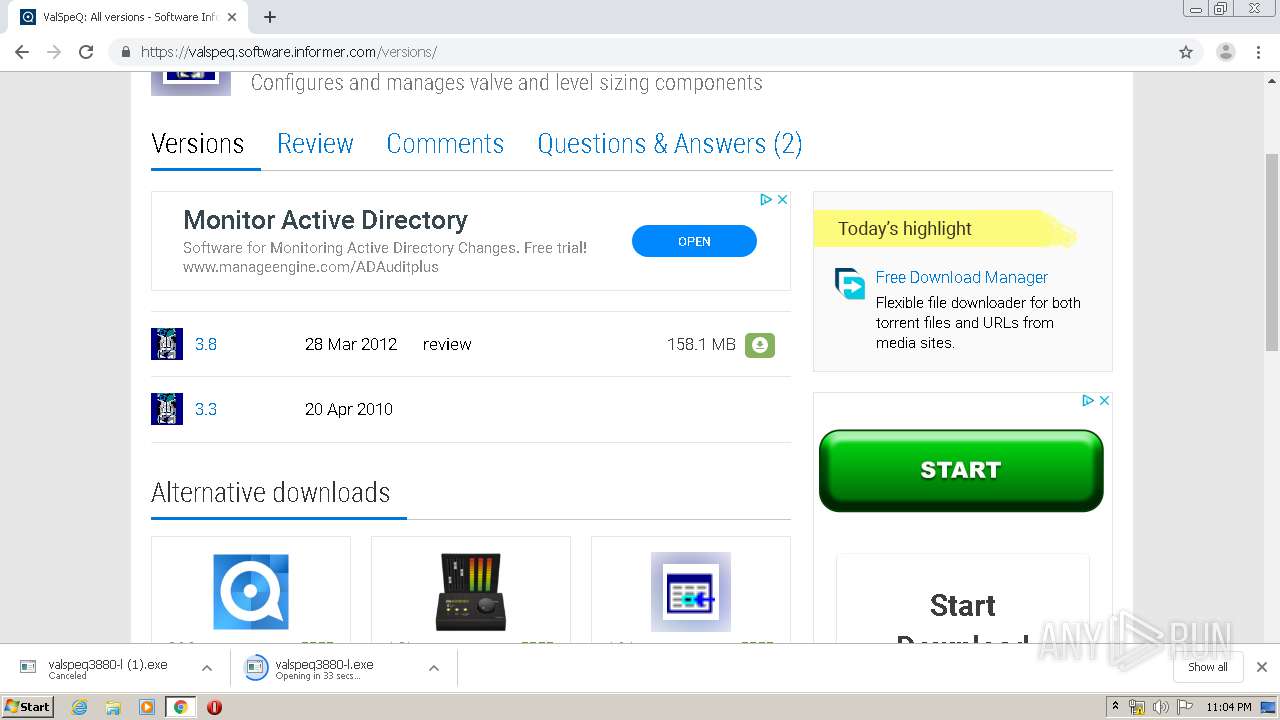
Task: Open the Action Center flag icon
Action: pyautogui.click(x=1183, y=707)
